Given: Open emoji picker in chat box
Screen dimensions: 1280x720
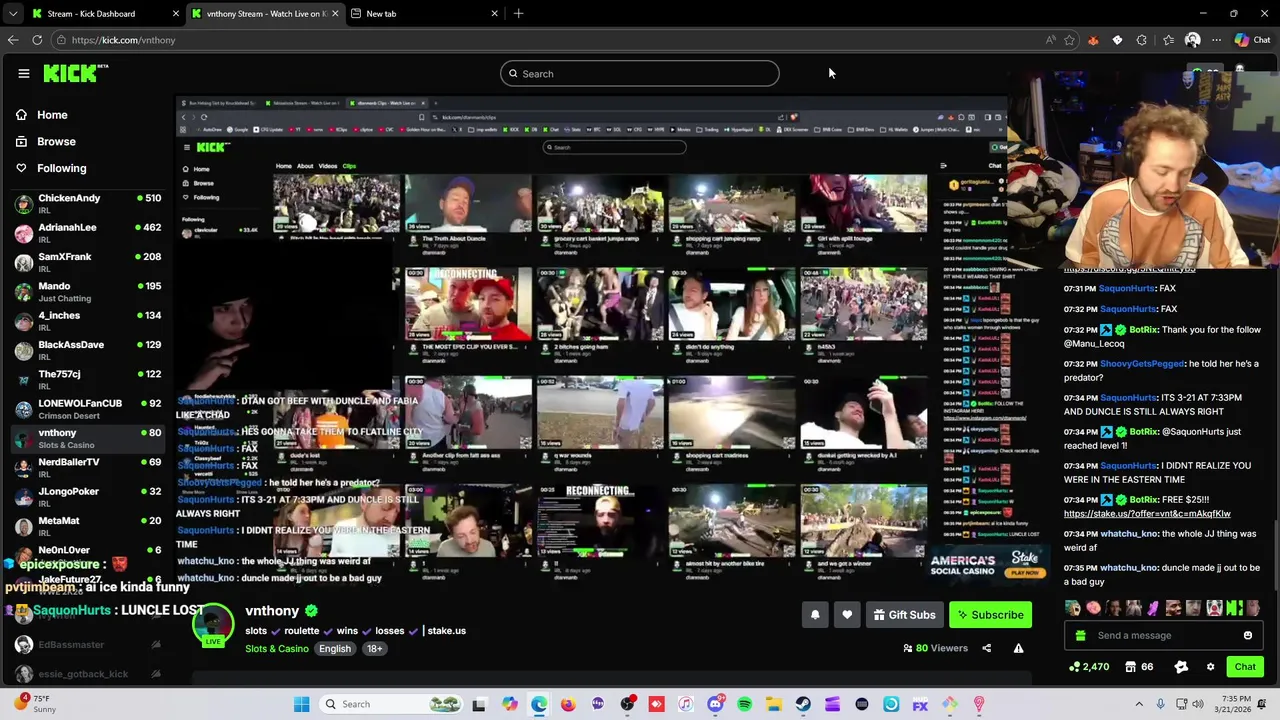Looking at the screenshot, I should pos(1247,635).
